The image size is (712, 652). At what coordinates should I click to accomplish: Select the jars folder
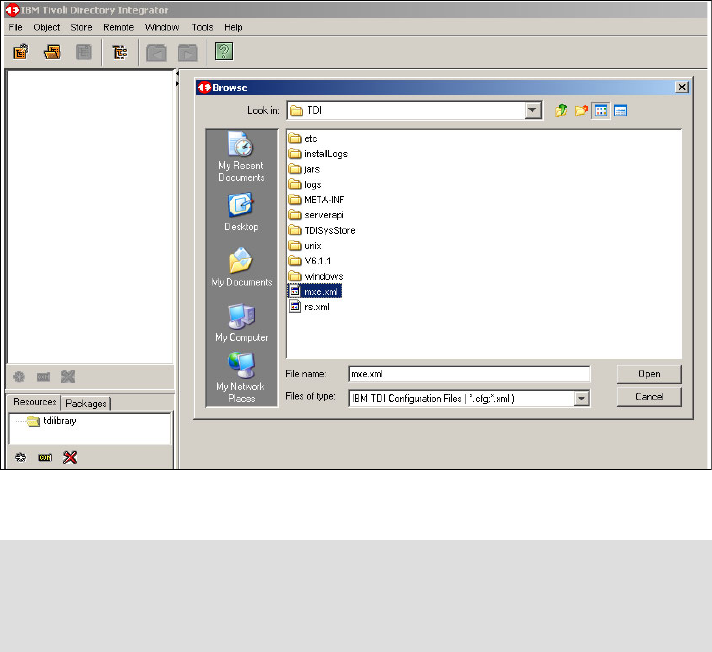(304, 169)
